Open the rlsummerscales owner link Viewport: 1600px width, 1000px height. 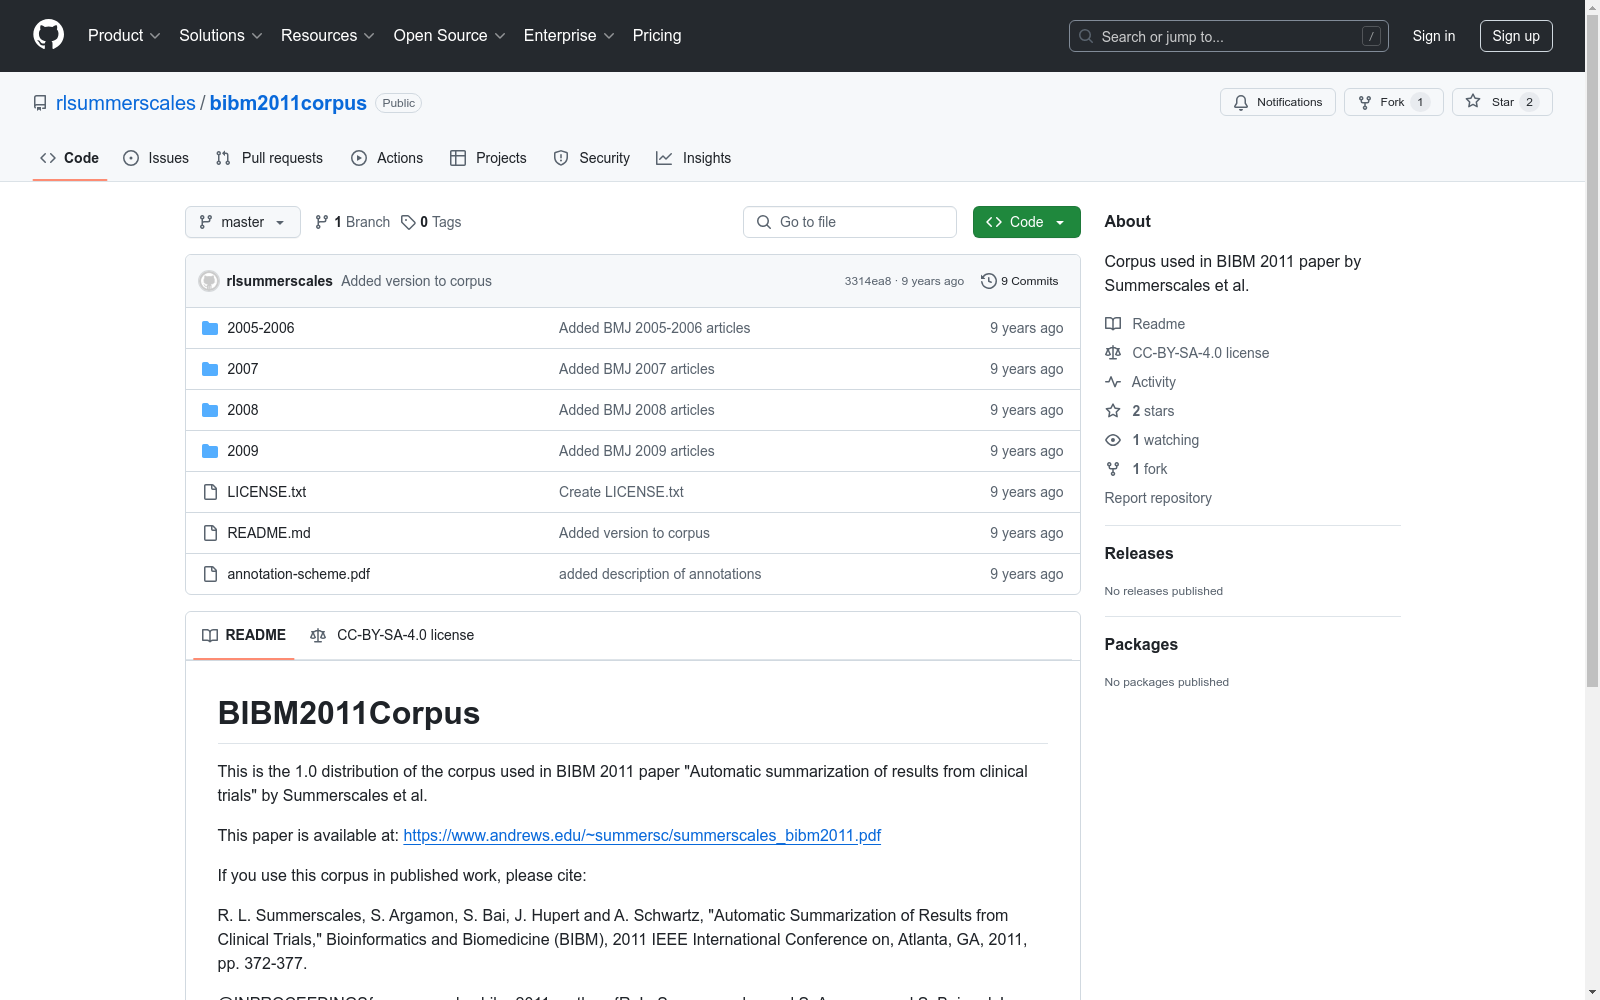click(126, 103)
